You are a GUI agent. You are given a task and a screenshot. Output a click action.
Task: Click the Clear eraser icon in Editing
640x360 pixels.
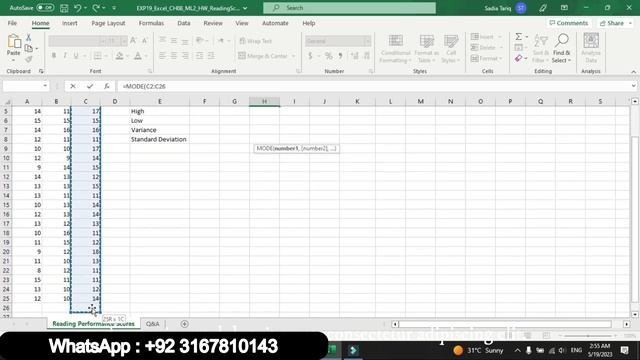[518, 58]
